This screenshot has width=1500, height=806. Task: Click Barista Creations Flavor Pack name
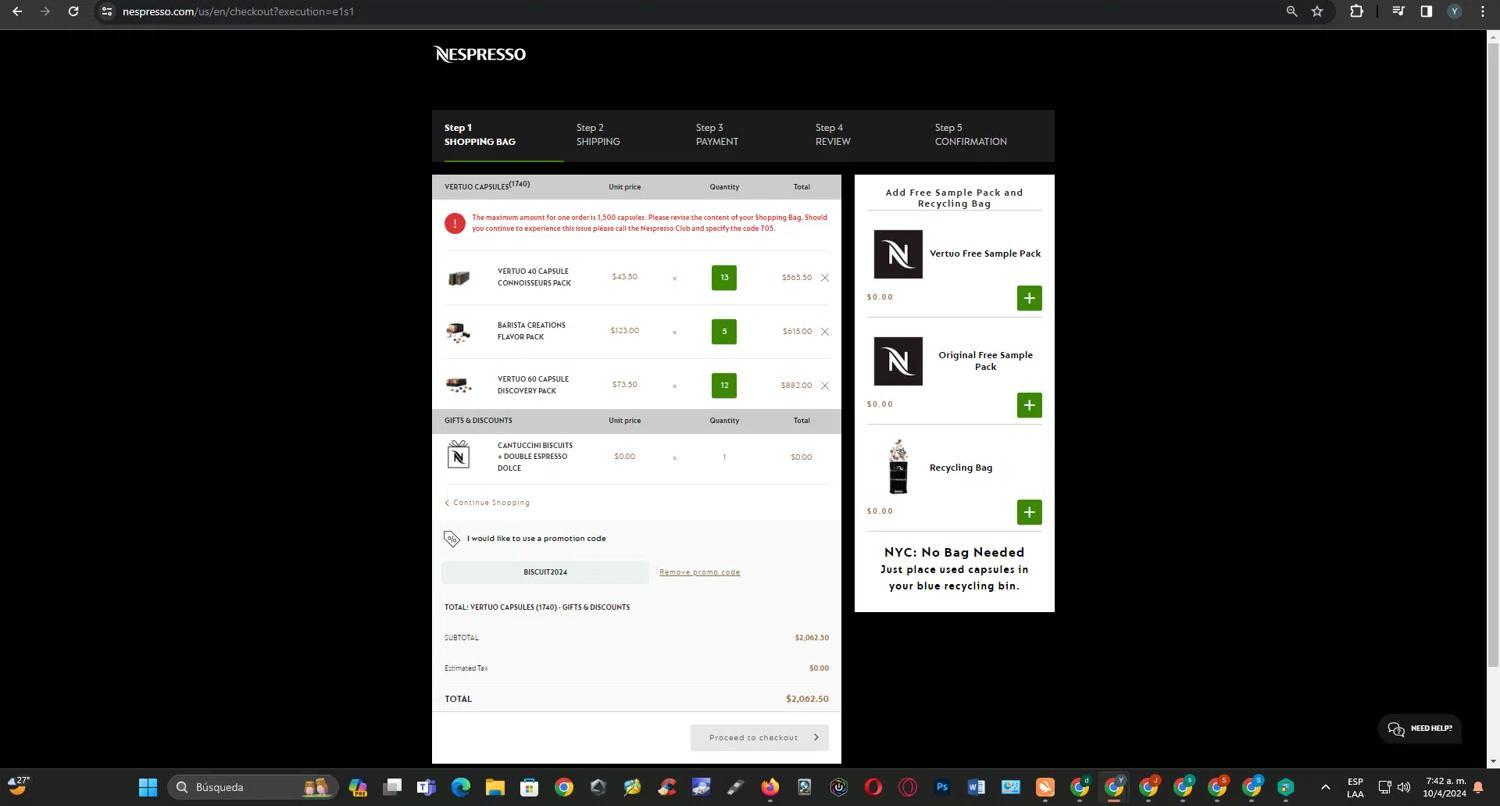pyautogui.click(x=531, y=332)
